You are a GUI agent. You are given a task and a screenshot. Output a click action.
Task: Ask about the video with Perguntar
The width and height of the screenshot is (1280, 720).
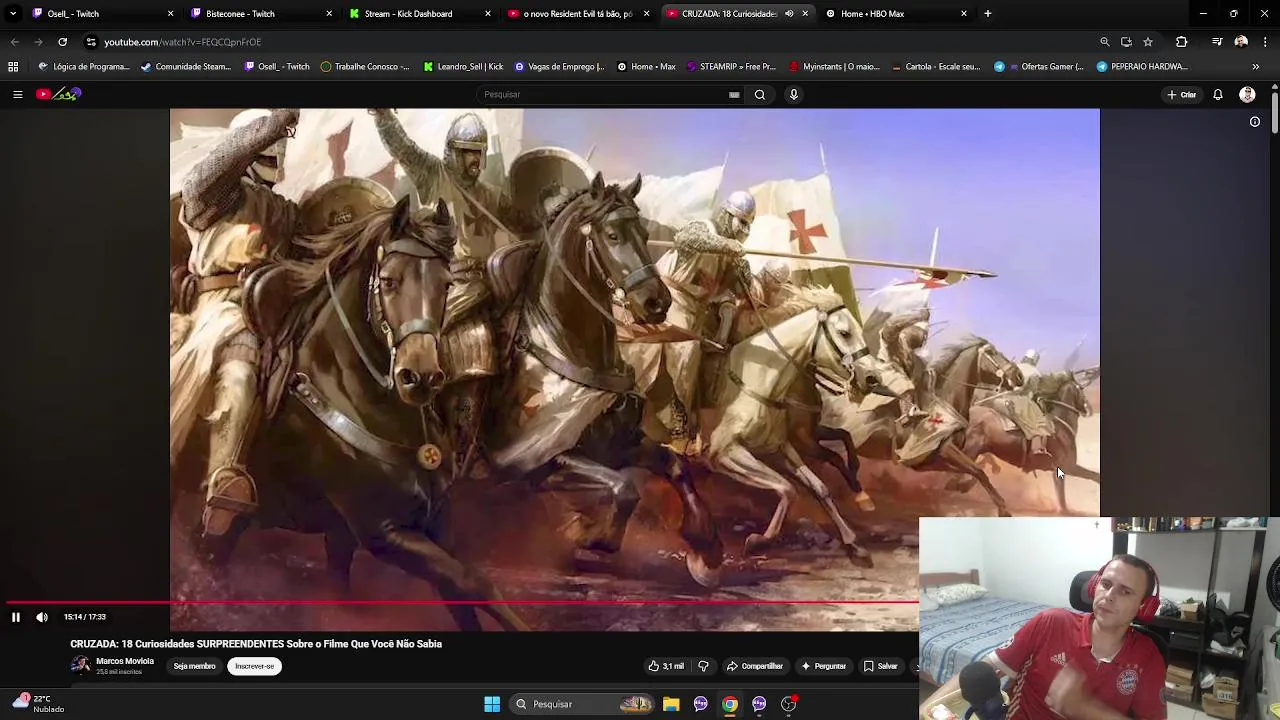pyautogui.click(x=823, y=666)
